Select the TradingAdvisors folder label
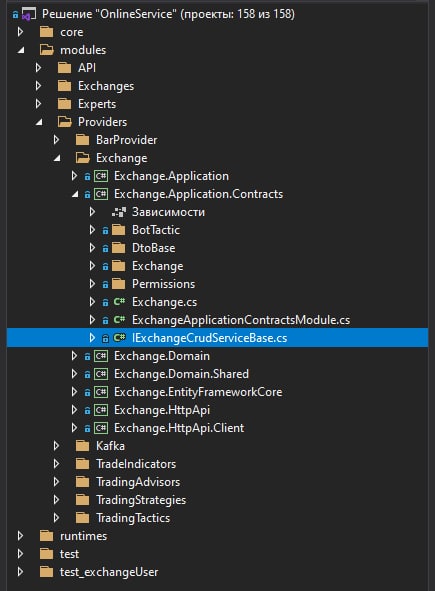Image resolution: width=435 pixels, height=591 pixels. pyautogui.click(x=138, y=482)
